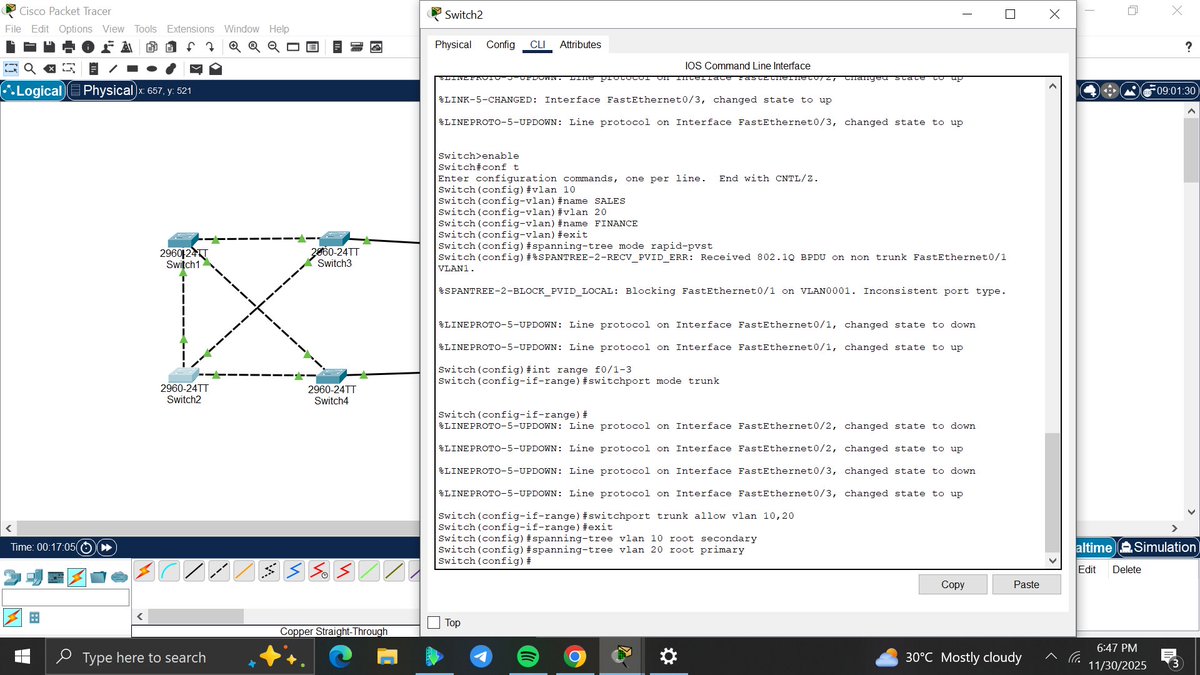Screen dimensions: 1200x675
Task: Select the Network Devices category icon
Action: pyautogui.click(x=13, y=577)
